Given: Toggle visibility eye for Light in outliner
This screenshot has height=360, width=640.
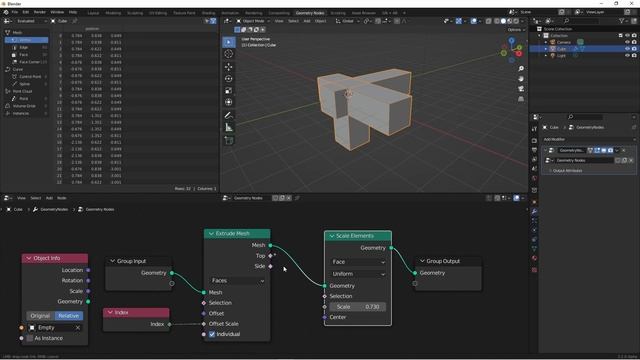Looking at the screenshot, I should pos(627,55).
